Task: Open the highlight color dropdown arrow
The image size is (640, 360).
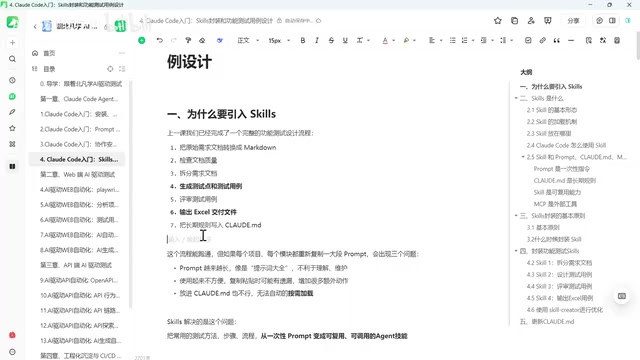Action: click(x=414, y=40)
